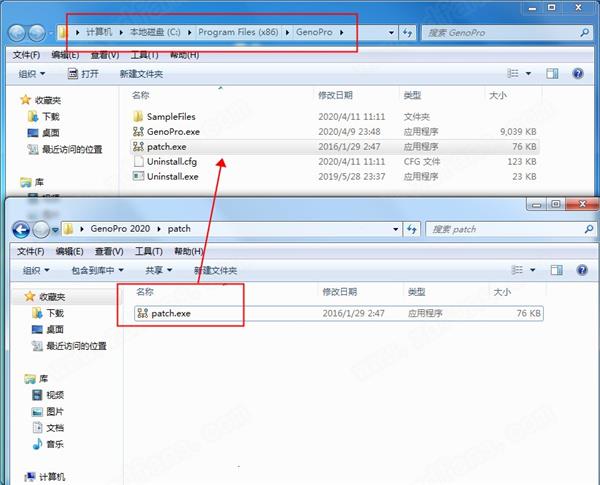Expand 包含到库中 dropdown in patch window

point(97,271)
